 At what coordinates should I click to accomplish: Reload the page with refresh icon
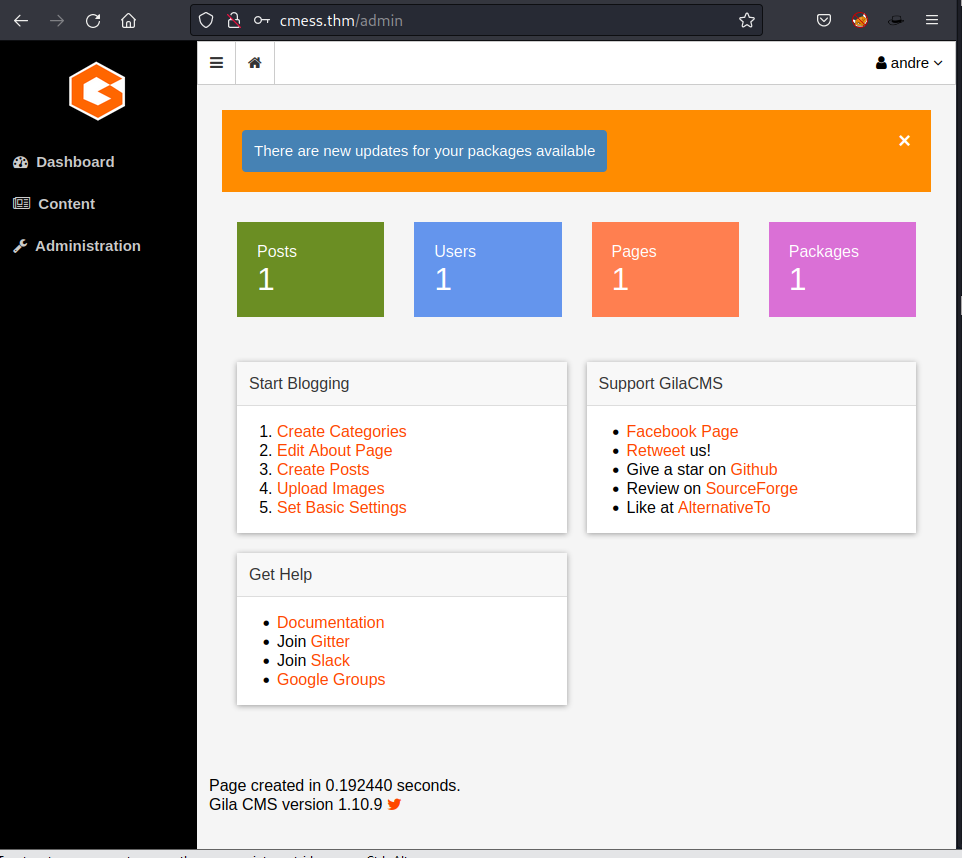(93, 20)
